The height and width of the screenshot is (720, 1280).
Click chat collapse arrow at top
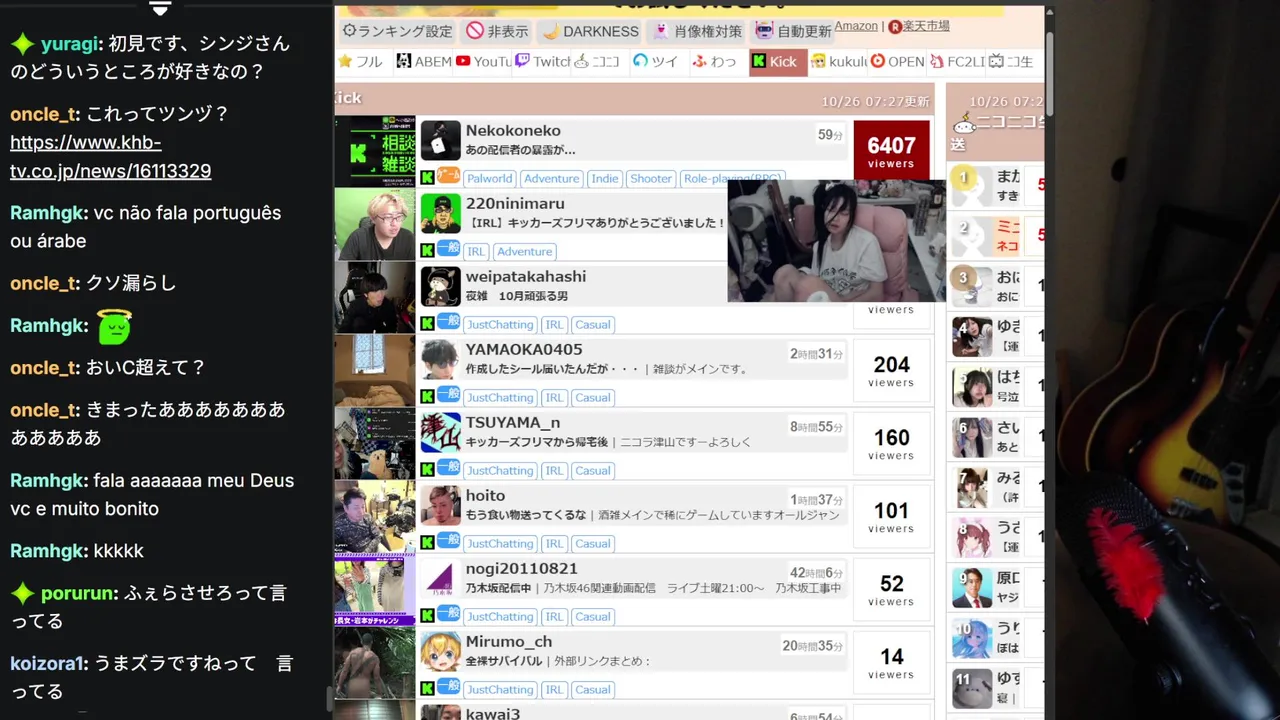point(160,8)
